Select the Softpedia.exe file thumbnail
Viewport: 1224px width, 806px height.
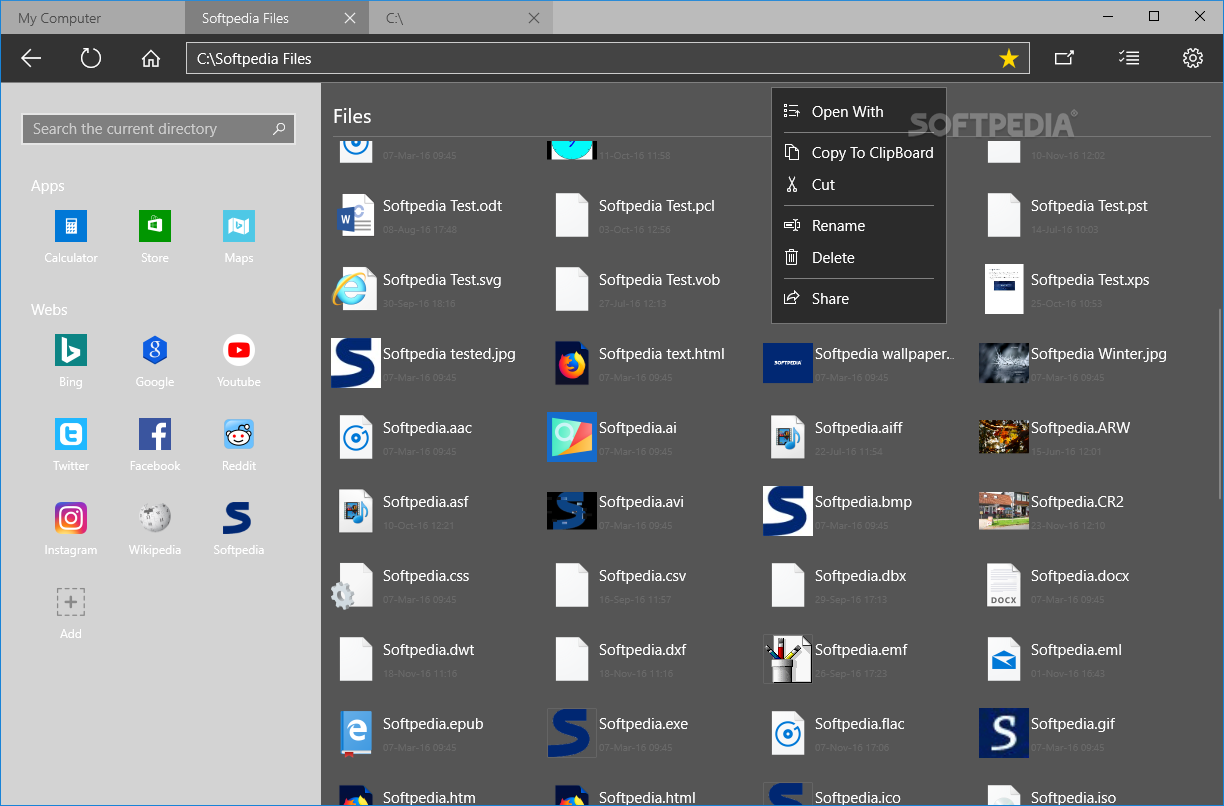point(572,733)
